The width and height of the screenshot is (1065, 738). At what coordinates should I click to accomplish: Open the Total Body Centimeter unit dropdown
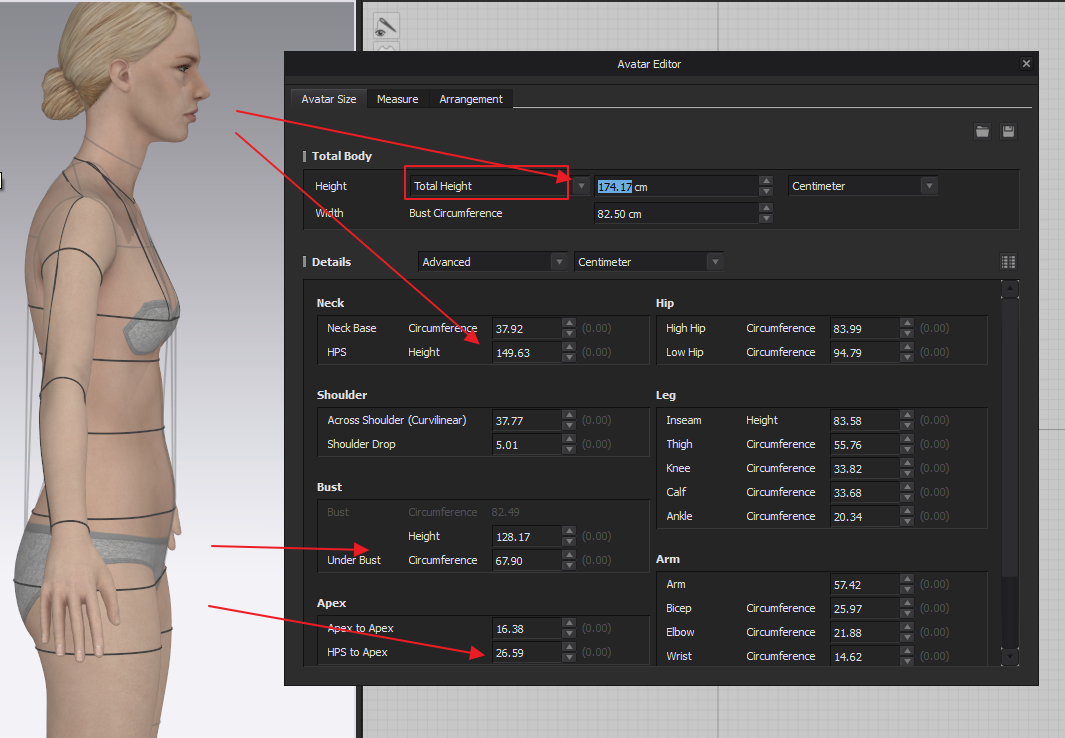tap(863, 185)
